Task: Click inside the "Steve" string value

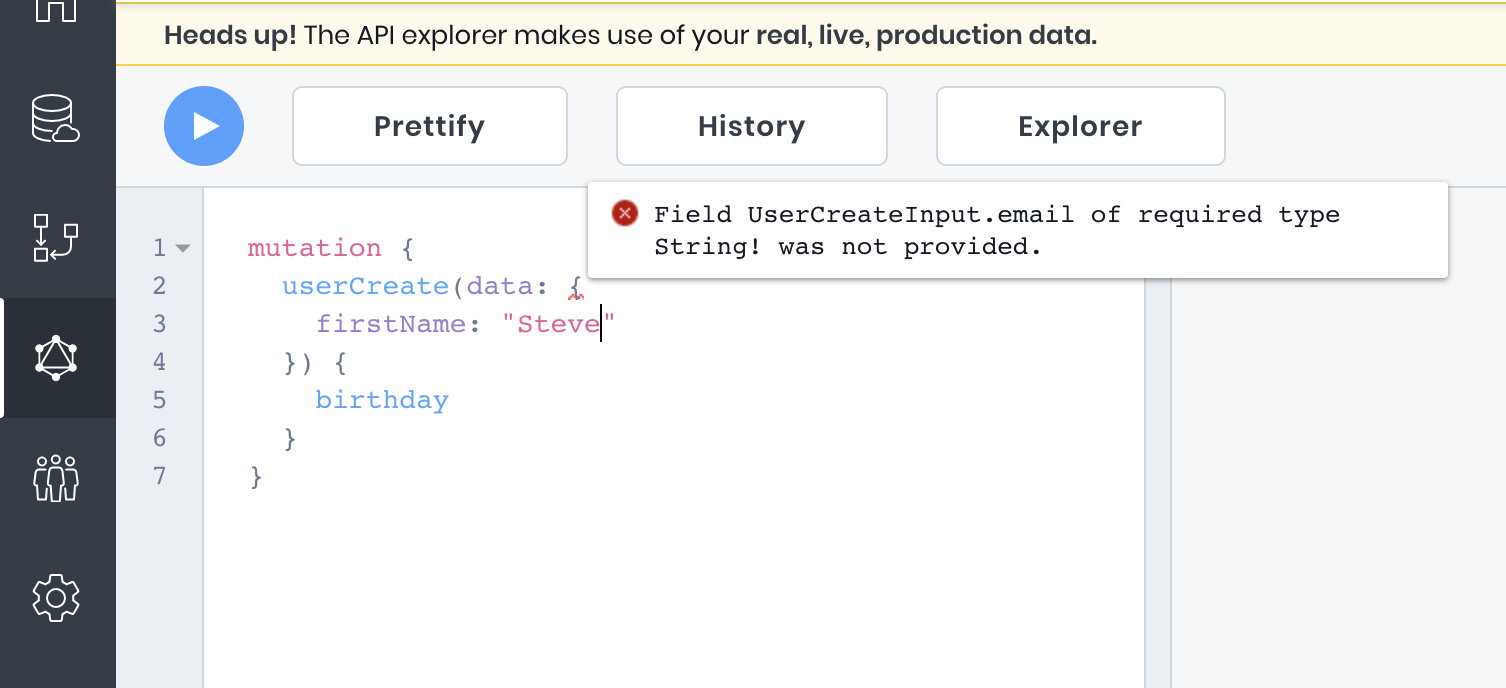Action: pyautogui.click(x=558, y=324)
